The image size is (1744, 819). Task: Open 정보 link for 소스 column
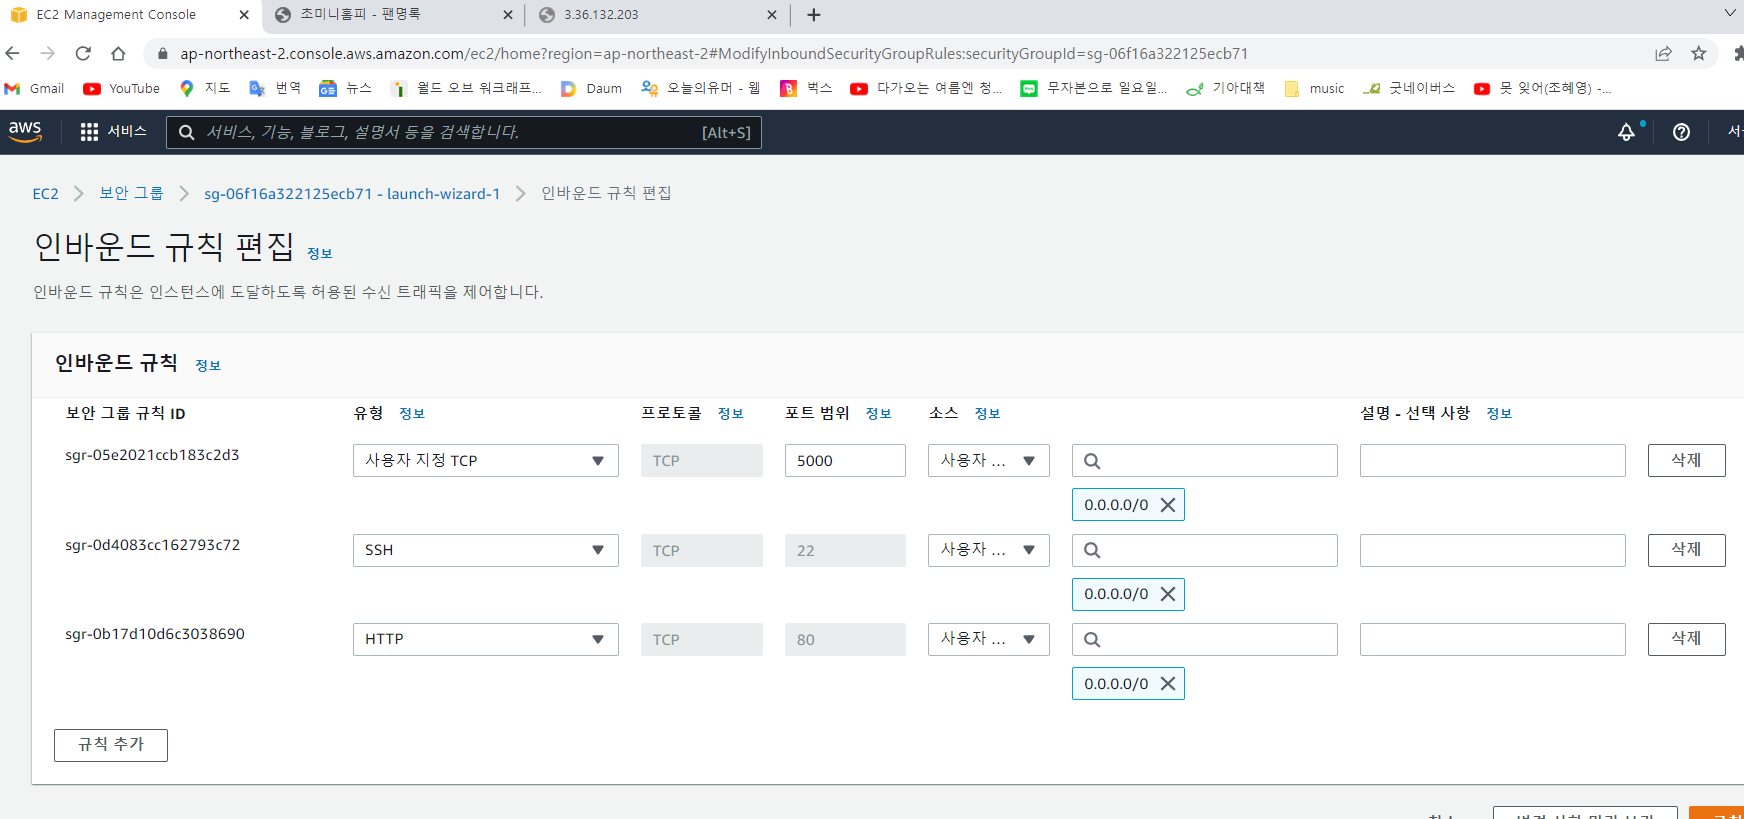click(x=988, y=413)
